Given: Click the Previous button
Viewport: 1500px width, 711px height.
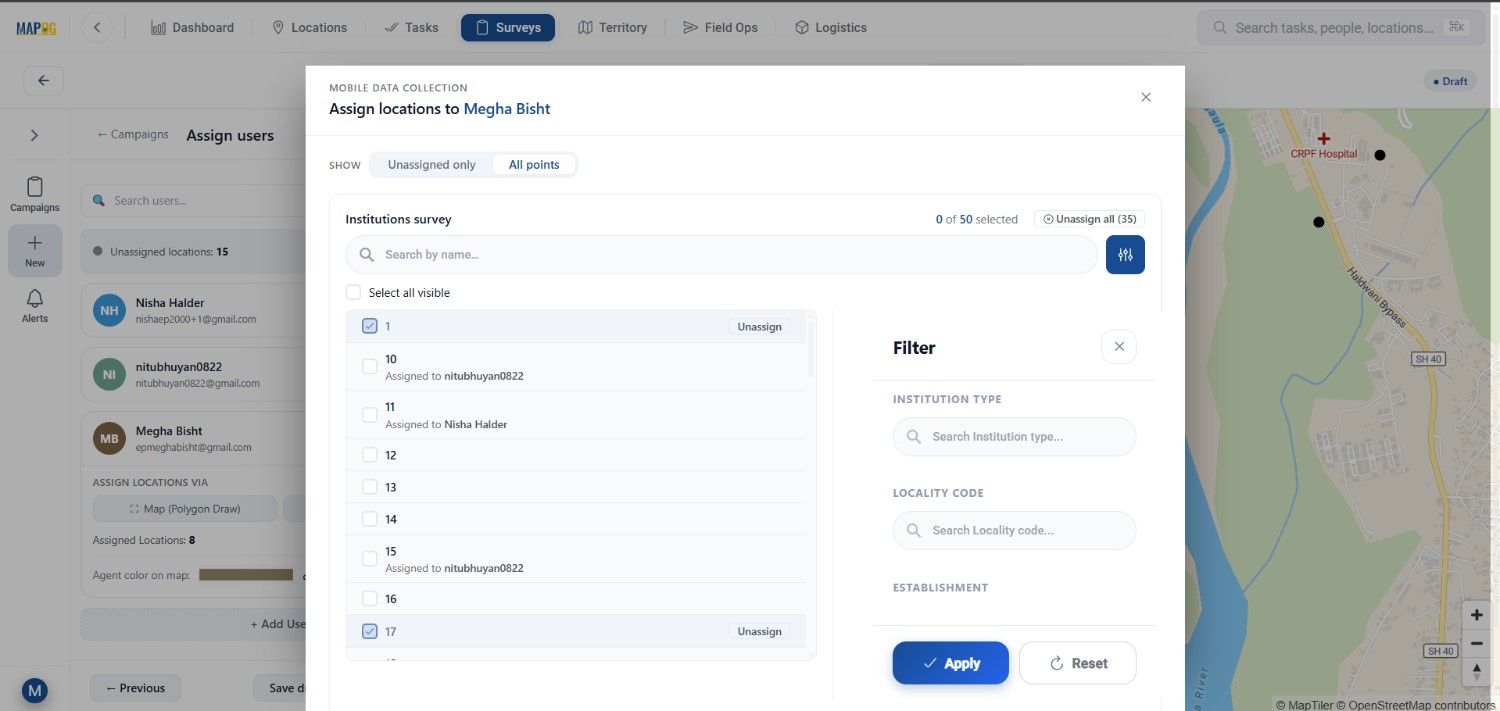Looking at the screenshot, I should coord(136,688).
